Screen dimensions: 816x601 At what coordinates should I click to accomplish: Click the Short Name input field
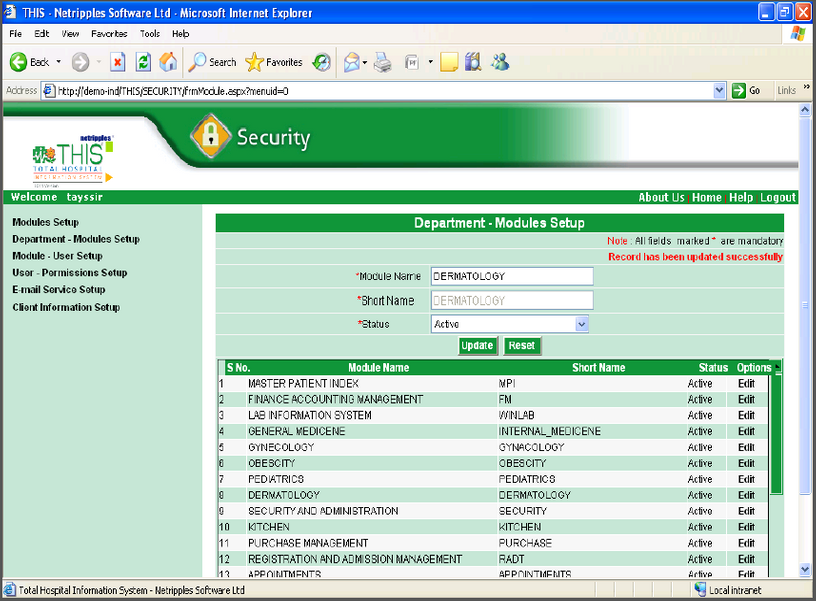[x=512, y=300]
